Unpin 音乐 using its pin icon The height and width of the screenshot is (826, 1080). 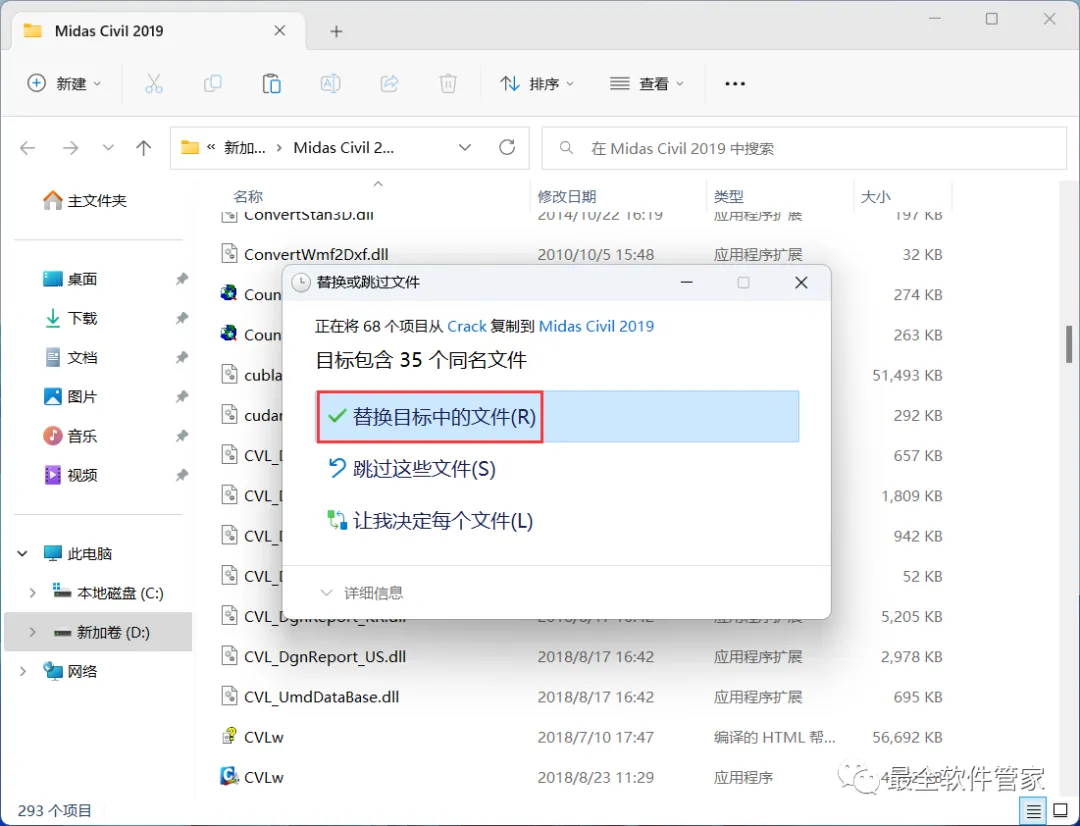click(x=181, y=436)
